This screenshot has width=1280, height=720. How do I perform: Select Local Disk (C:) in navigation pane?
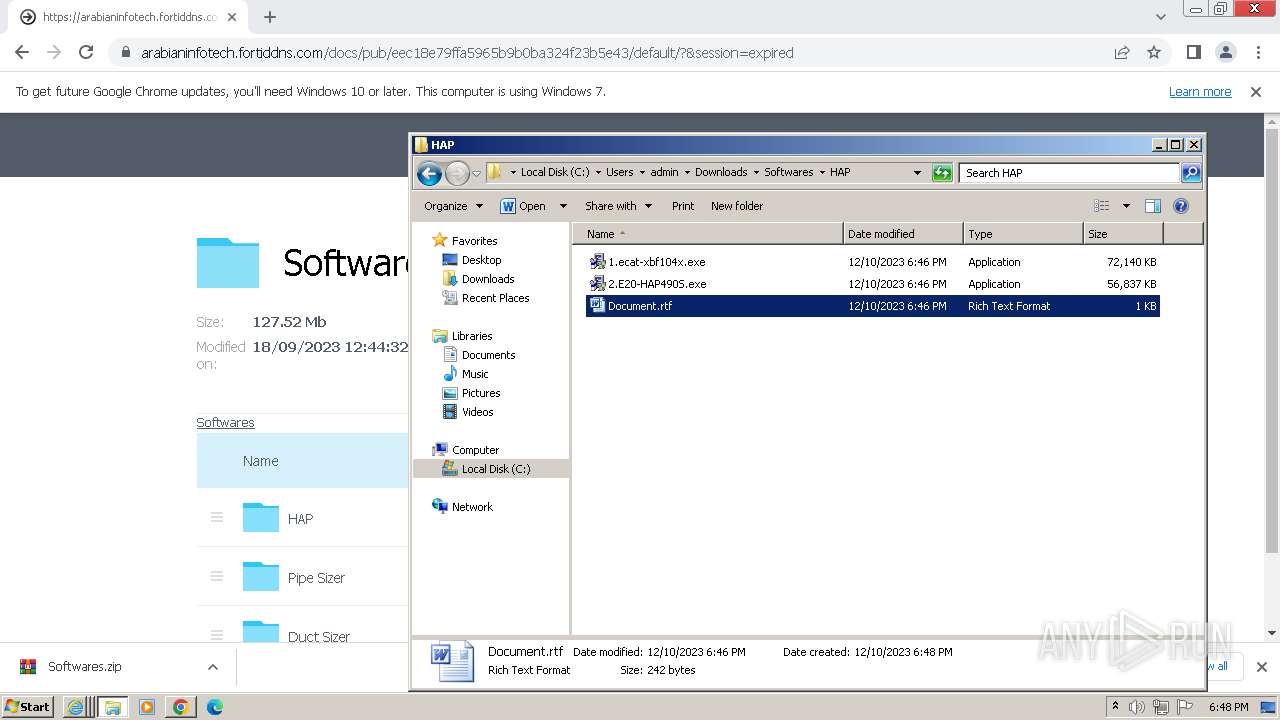pos(495,469)
